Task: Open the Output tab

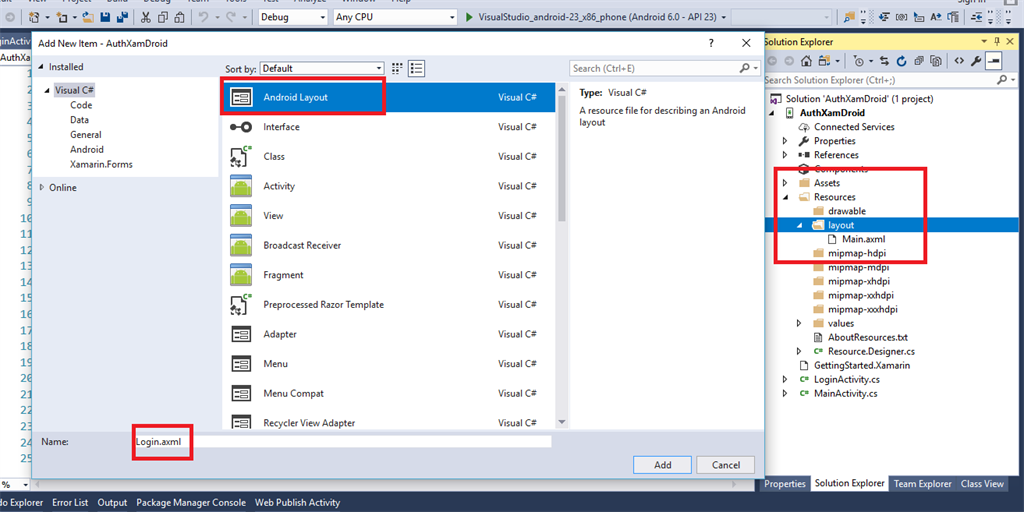Action: tap(112, 502)
